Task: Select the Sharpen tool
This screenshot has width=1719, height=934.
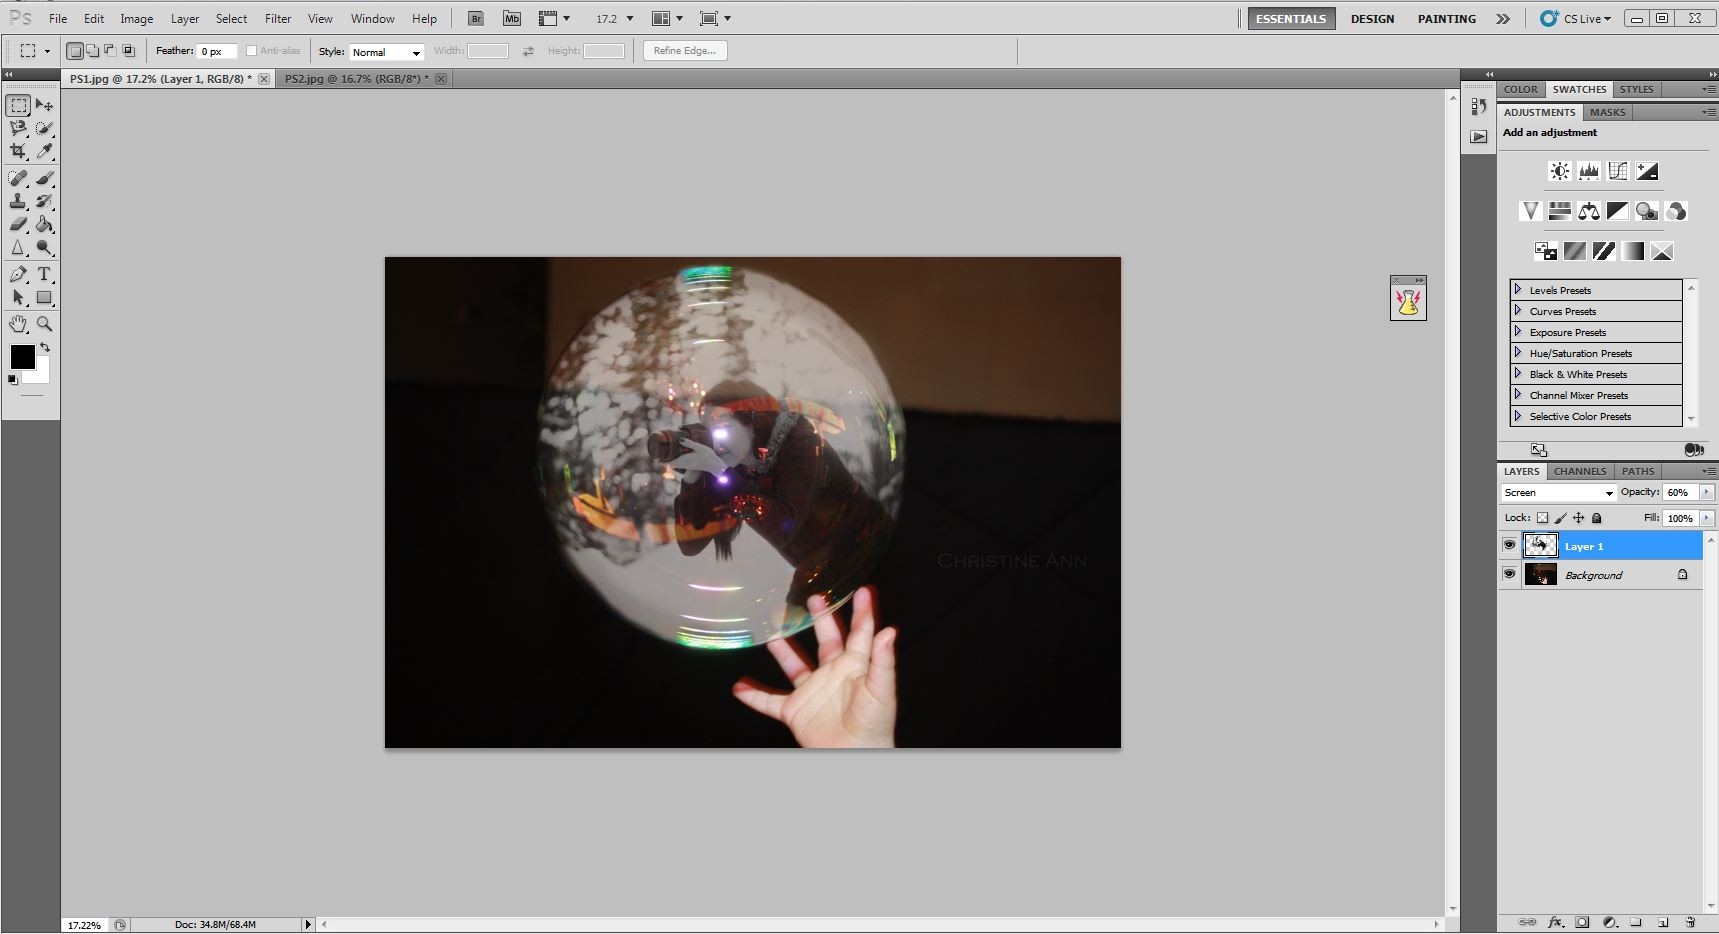Action: click(18, 247)
